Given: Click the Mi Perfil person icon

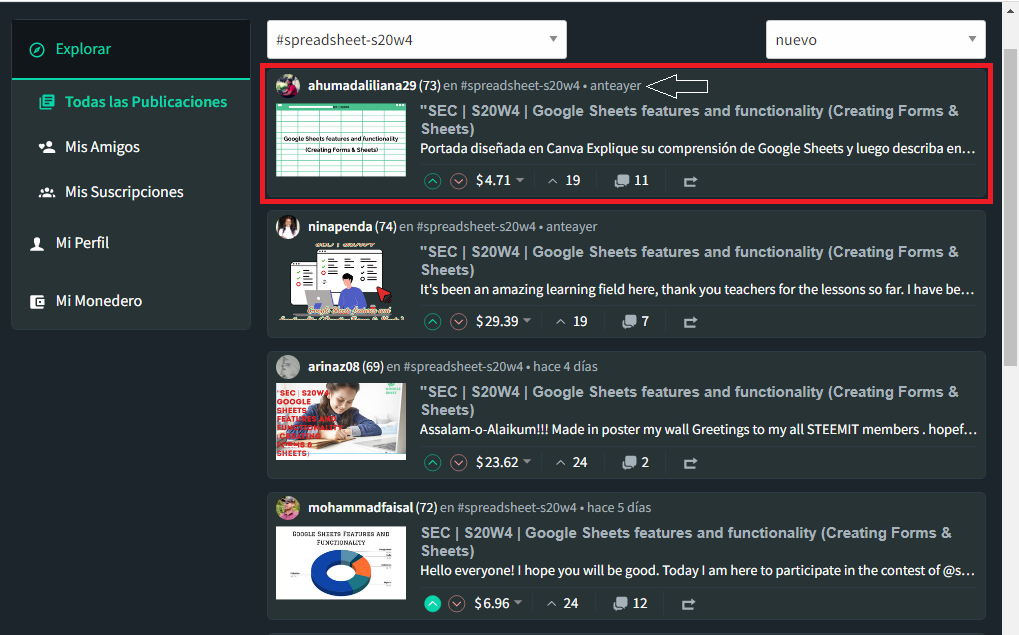Looking at the screenshot, I should (37, 244).
